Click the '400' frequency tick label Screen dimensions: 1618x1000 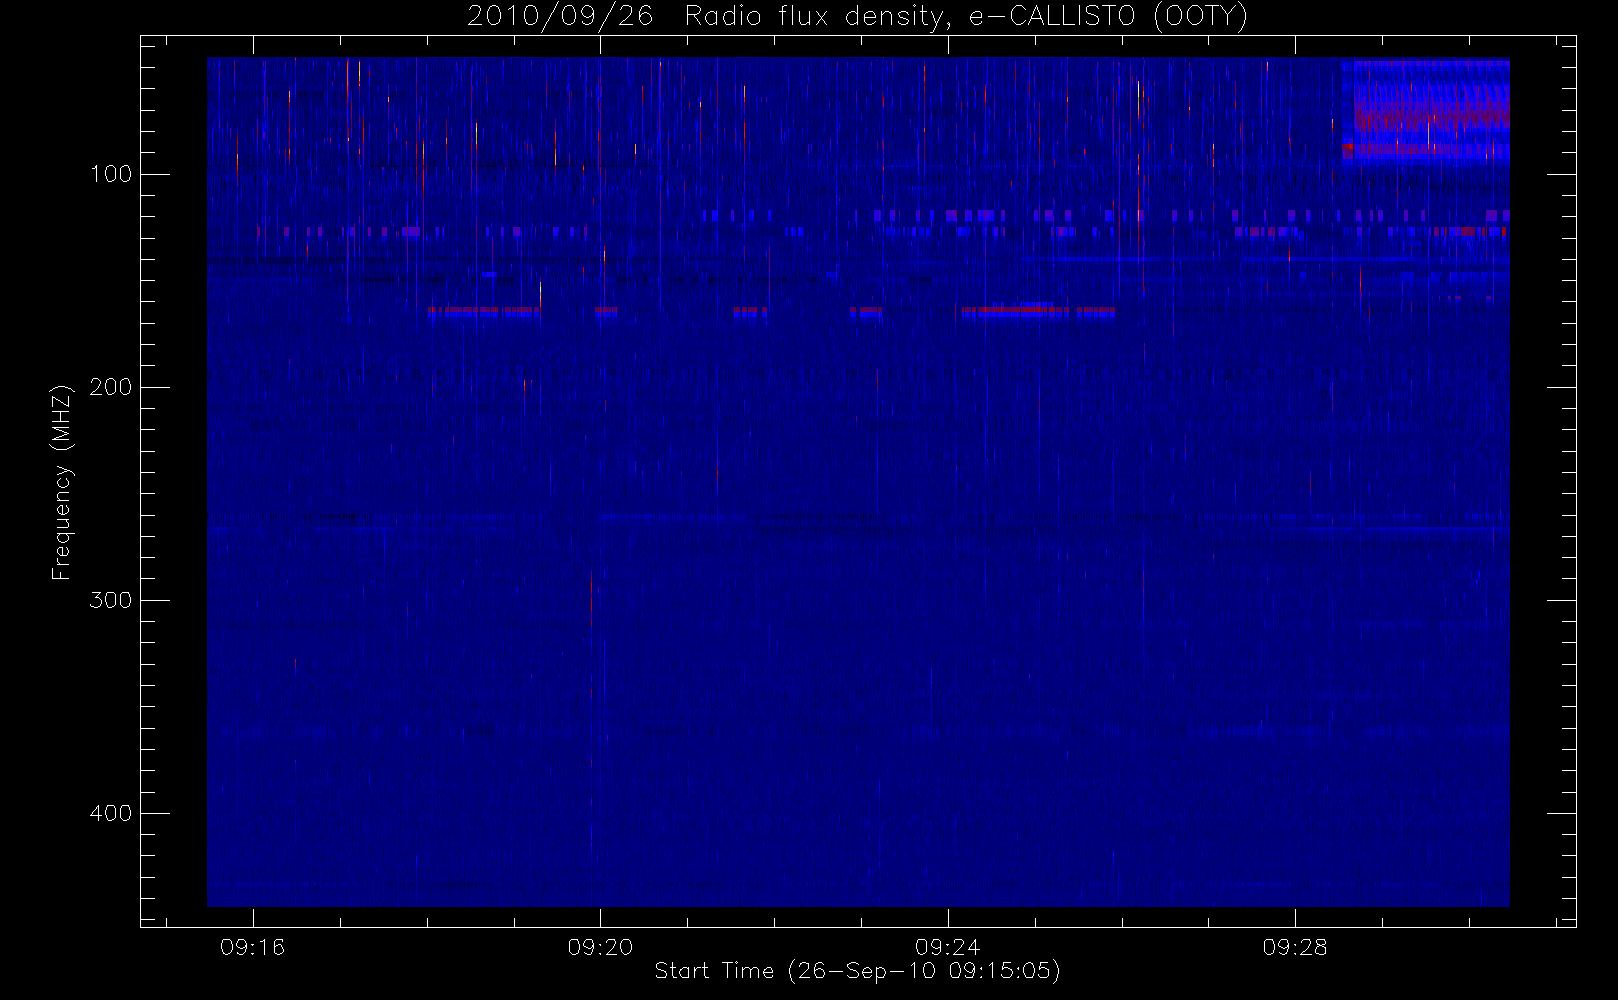(x=110, y=813)
